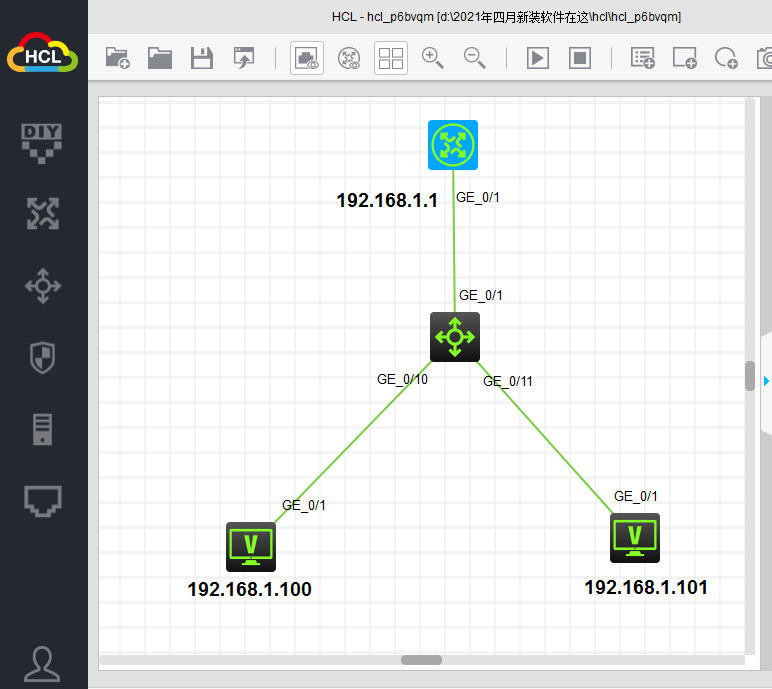Click the GE_0/11 interface label
The image size is (772, 689).
point(508,381)
